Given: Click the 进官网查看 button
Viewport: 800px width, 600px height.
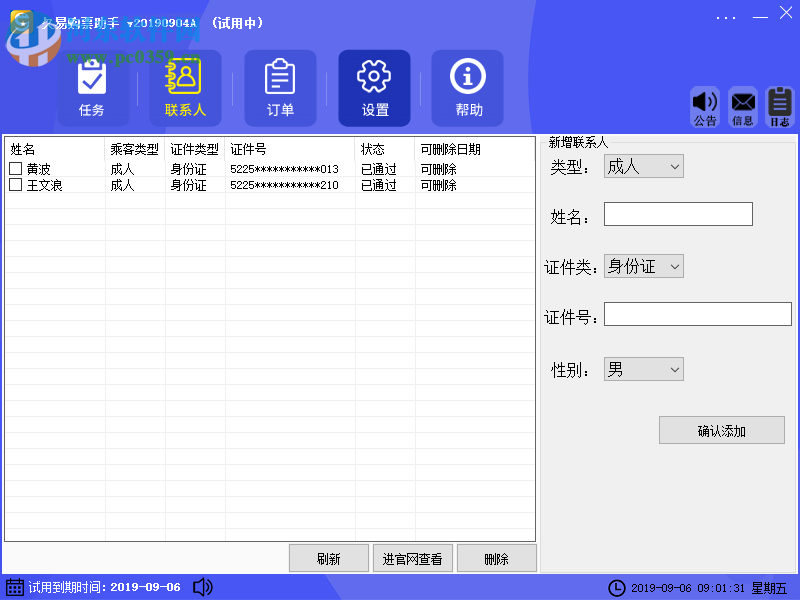Looking at the screenshot, I should [x=413, y=558].
